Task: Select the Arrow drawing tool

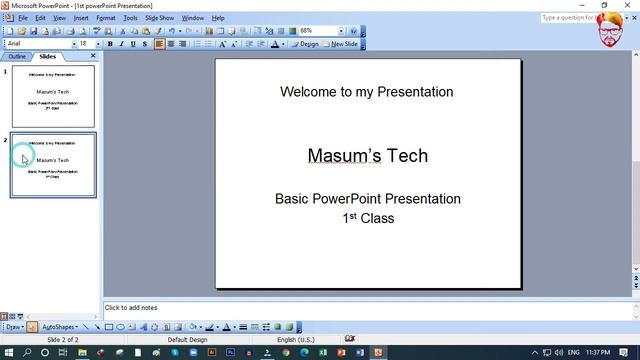Action: pyautogui.click(x=97, y=327)
